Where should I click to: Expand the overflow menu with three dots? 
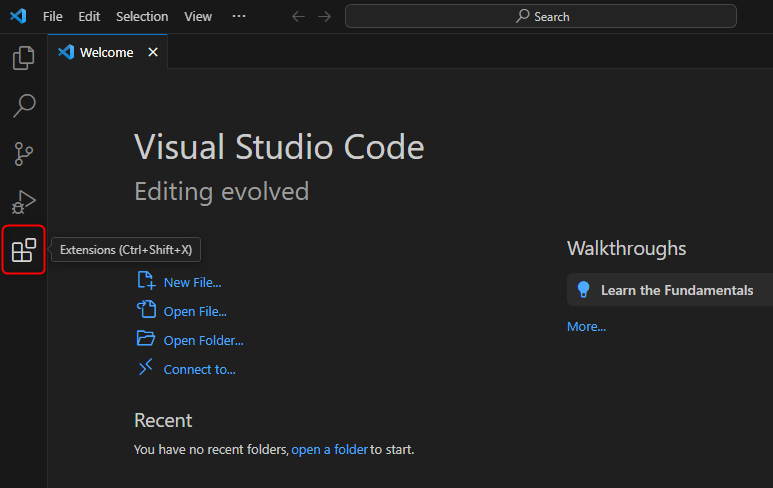(239, 16)
